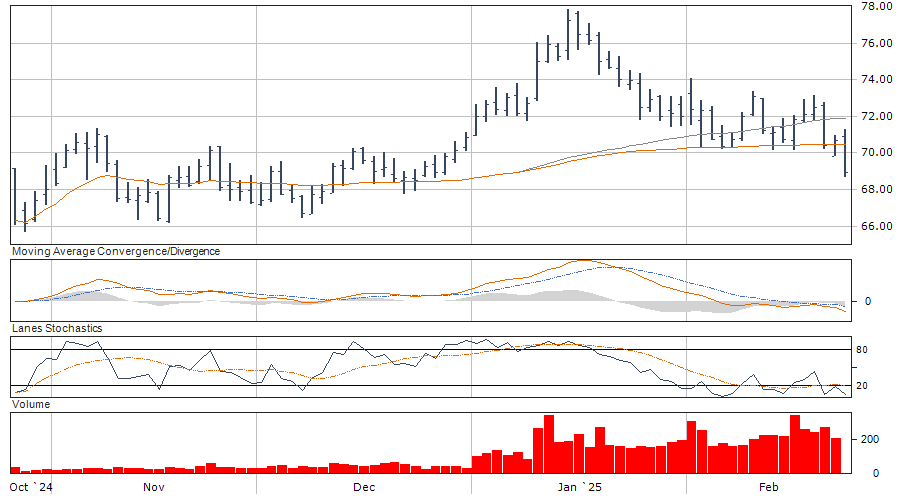Click the tallest red volume bar before Jan '25

tap(548, 444)
